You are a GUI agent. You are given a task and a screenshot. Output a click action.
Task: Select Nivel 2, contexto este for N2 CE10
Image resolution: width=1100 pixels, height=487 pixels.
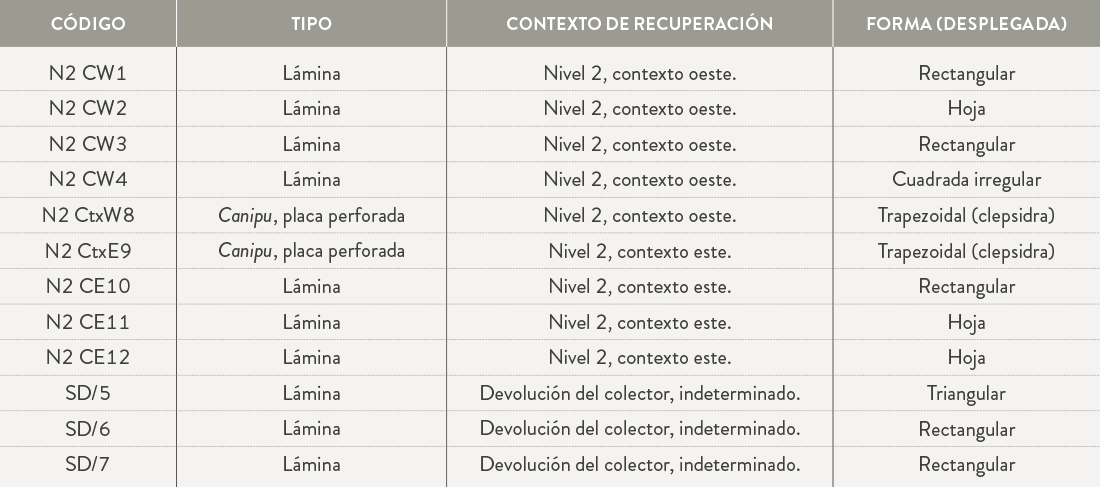tap(639, 286)
